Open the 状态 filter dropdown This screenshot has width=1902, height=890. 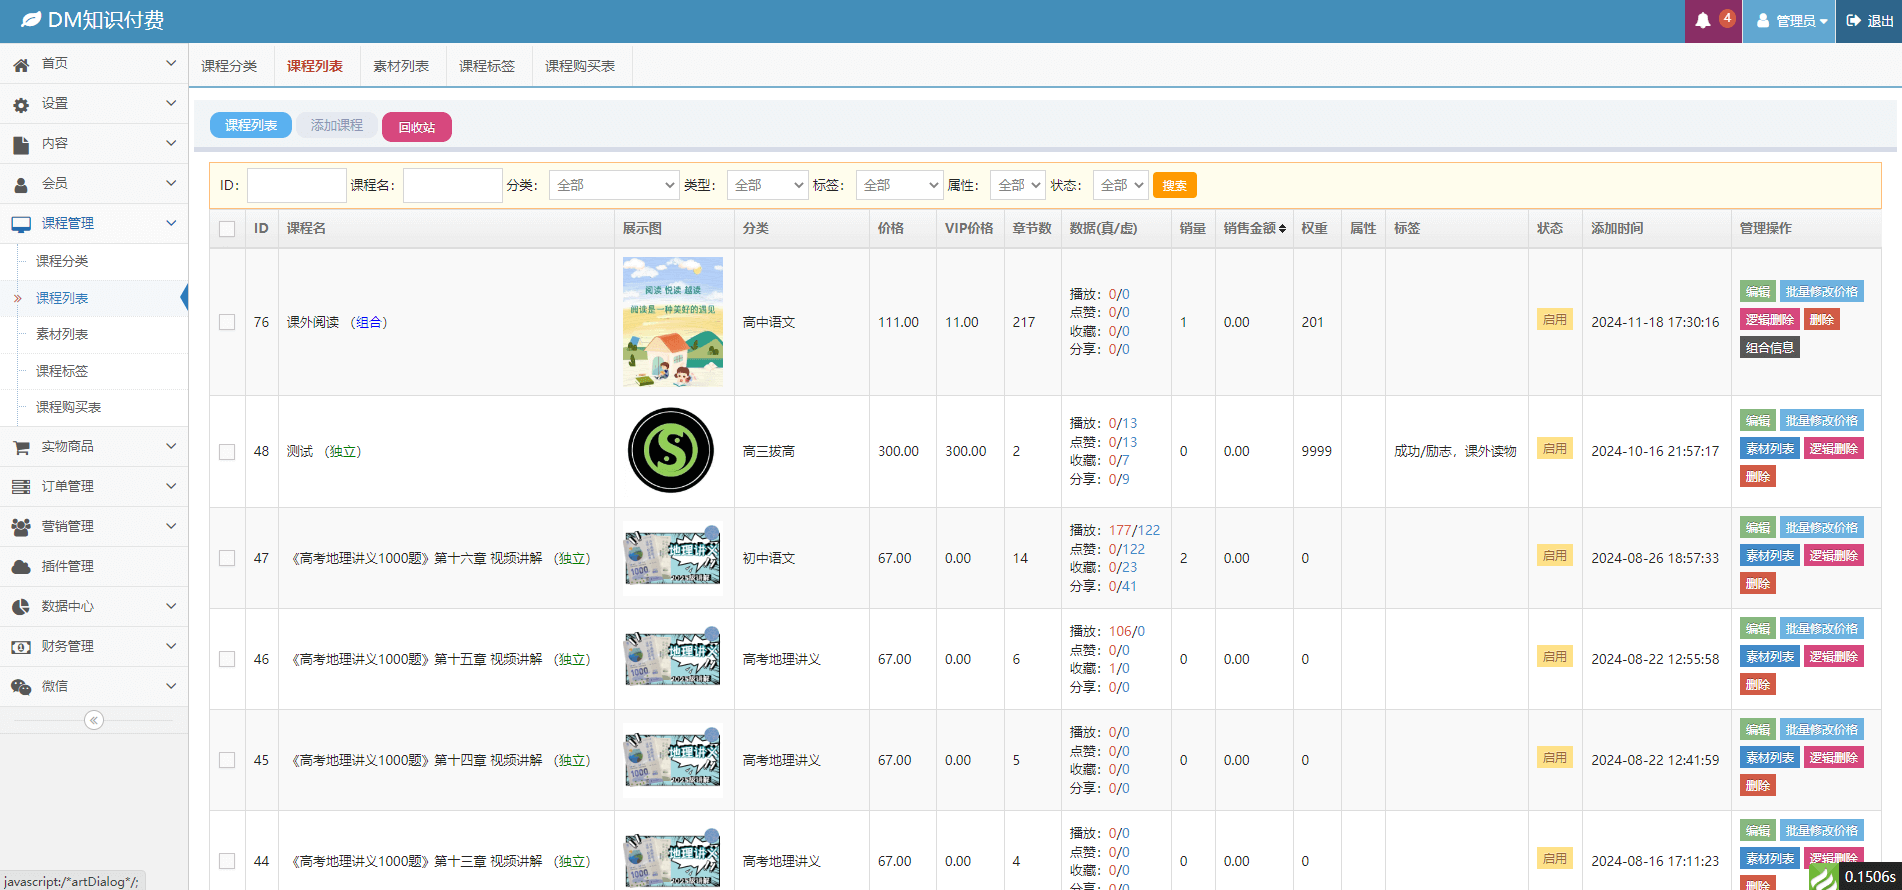[x=1119, y=185]
